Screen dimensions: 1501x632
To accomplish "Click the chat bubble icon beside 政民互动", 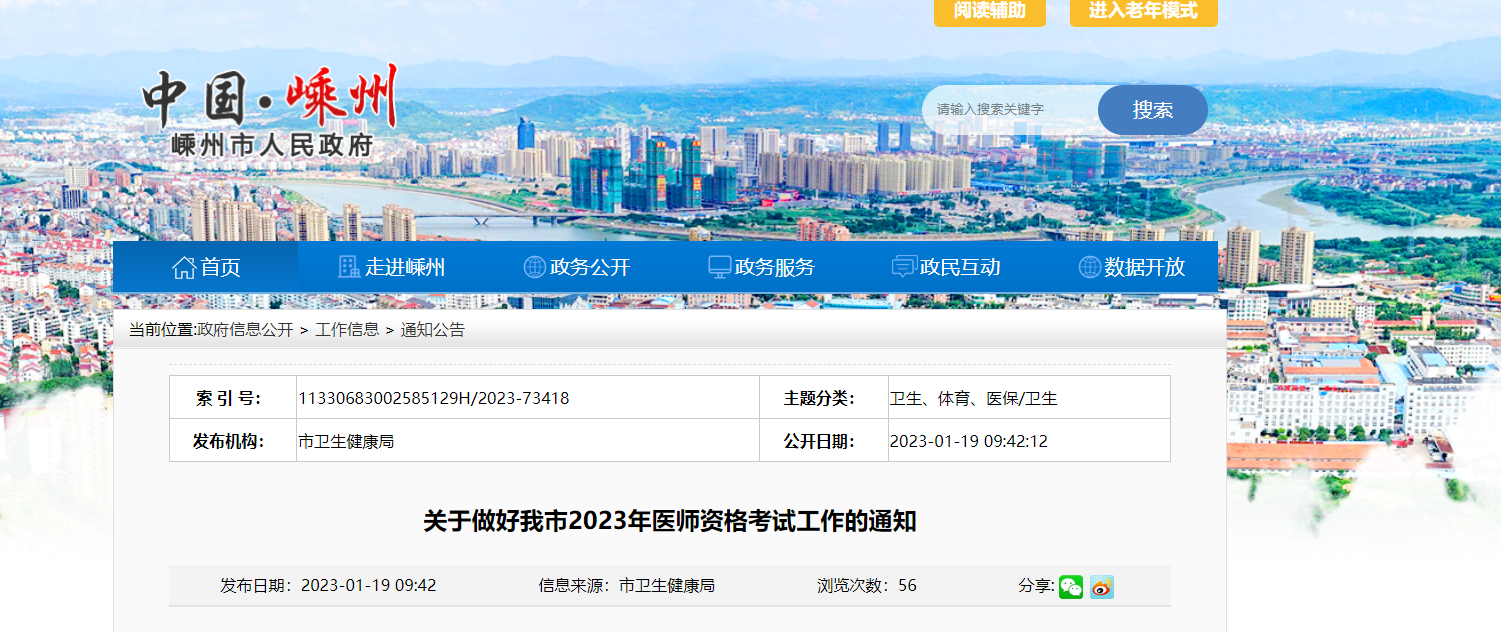I will pyautogui.click(x=903, y=267).
